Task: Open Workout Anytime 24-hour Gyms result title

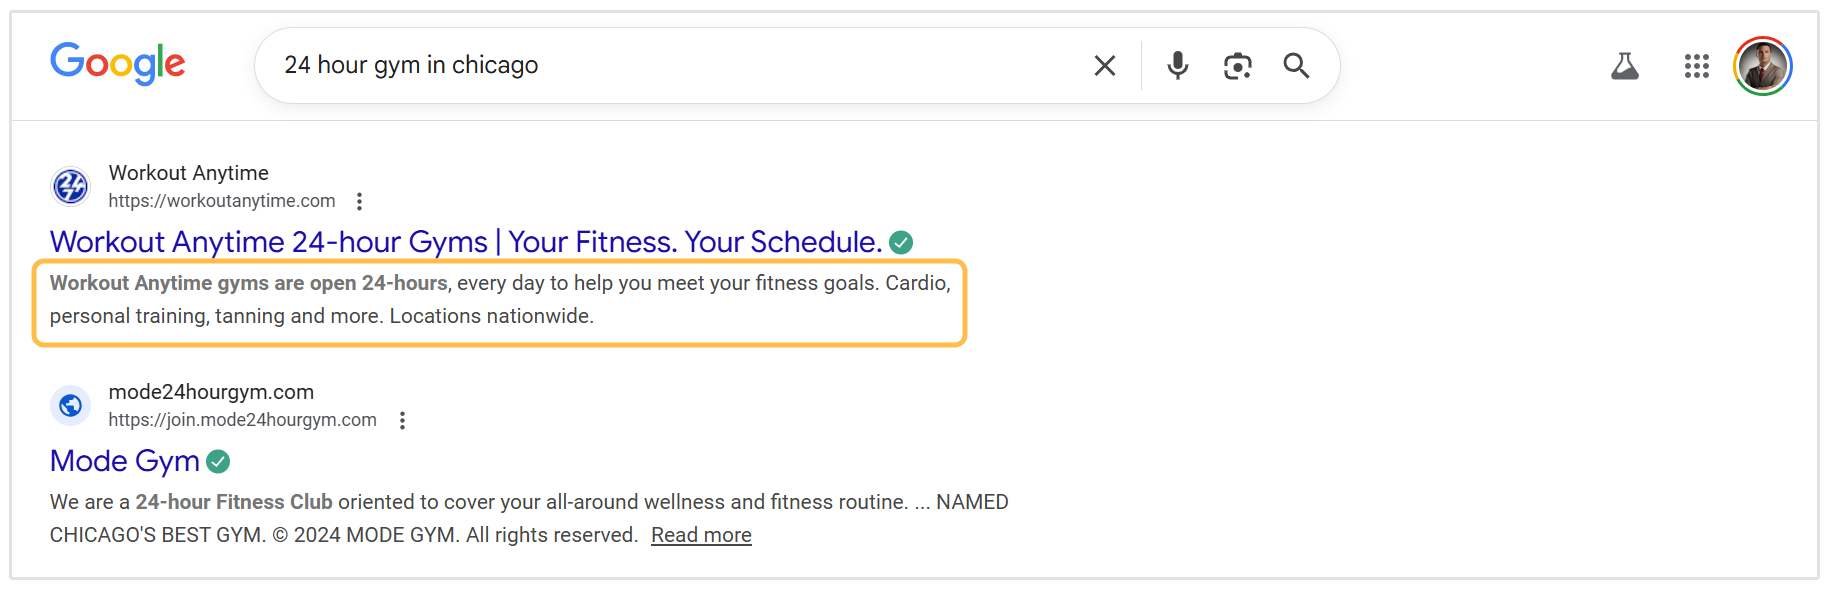Action: [x=466, y=242]
